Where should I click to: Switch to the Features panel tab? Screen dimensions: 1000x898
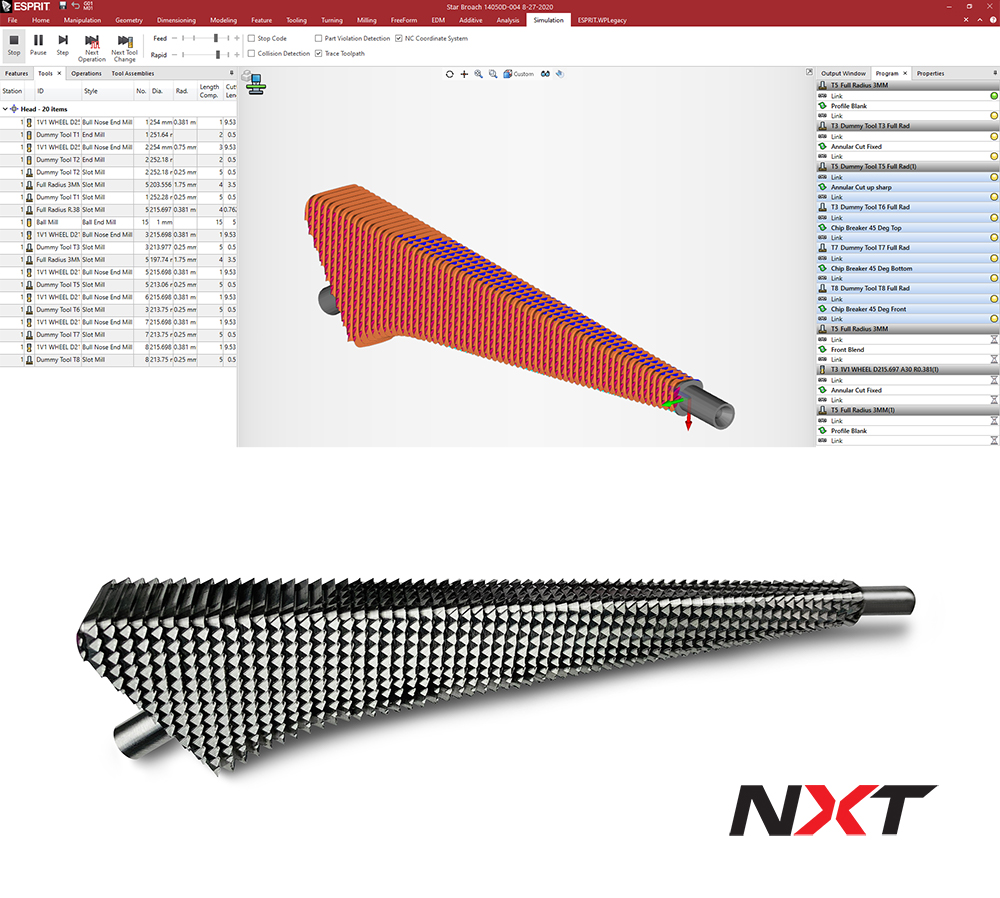pos(17,73)
